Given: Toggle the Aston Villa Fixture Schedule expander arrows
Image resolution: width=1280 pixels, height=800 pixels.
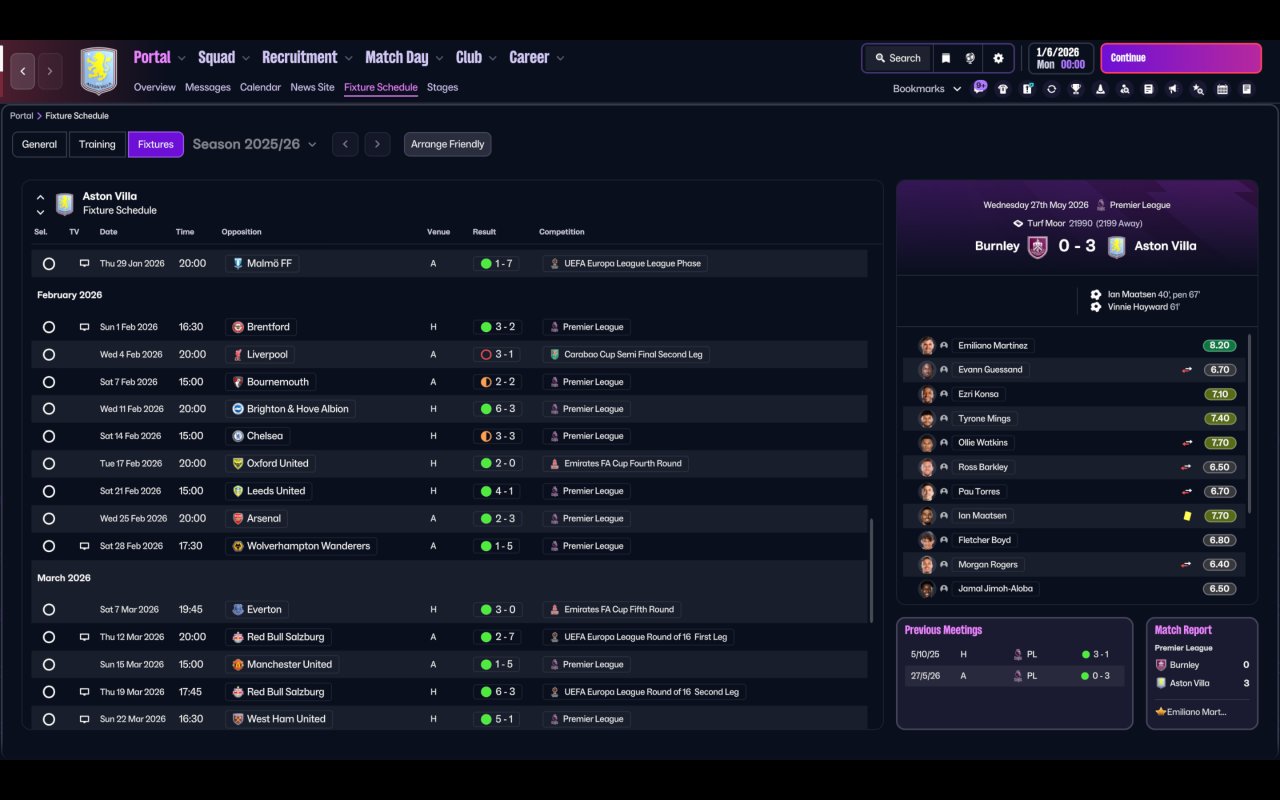Looking at the screenshot, I should pos(40,204).
